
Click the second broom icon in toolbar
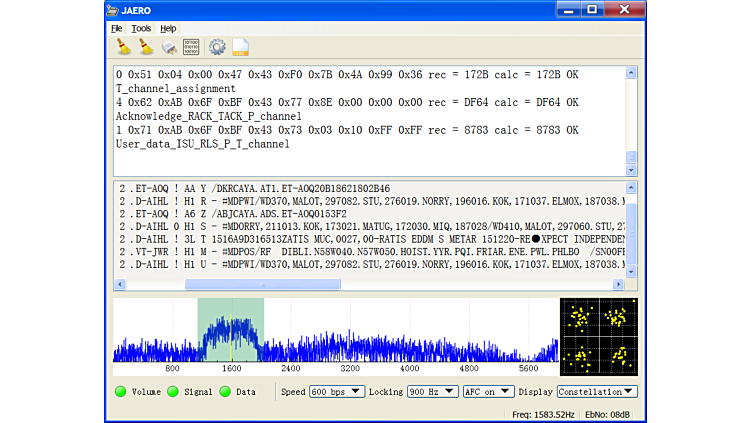point(146,47)
